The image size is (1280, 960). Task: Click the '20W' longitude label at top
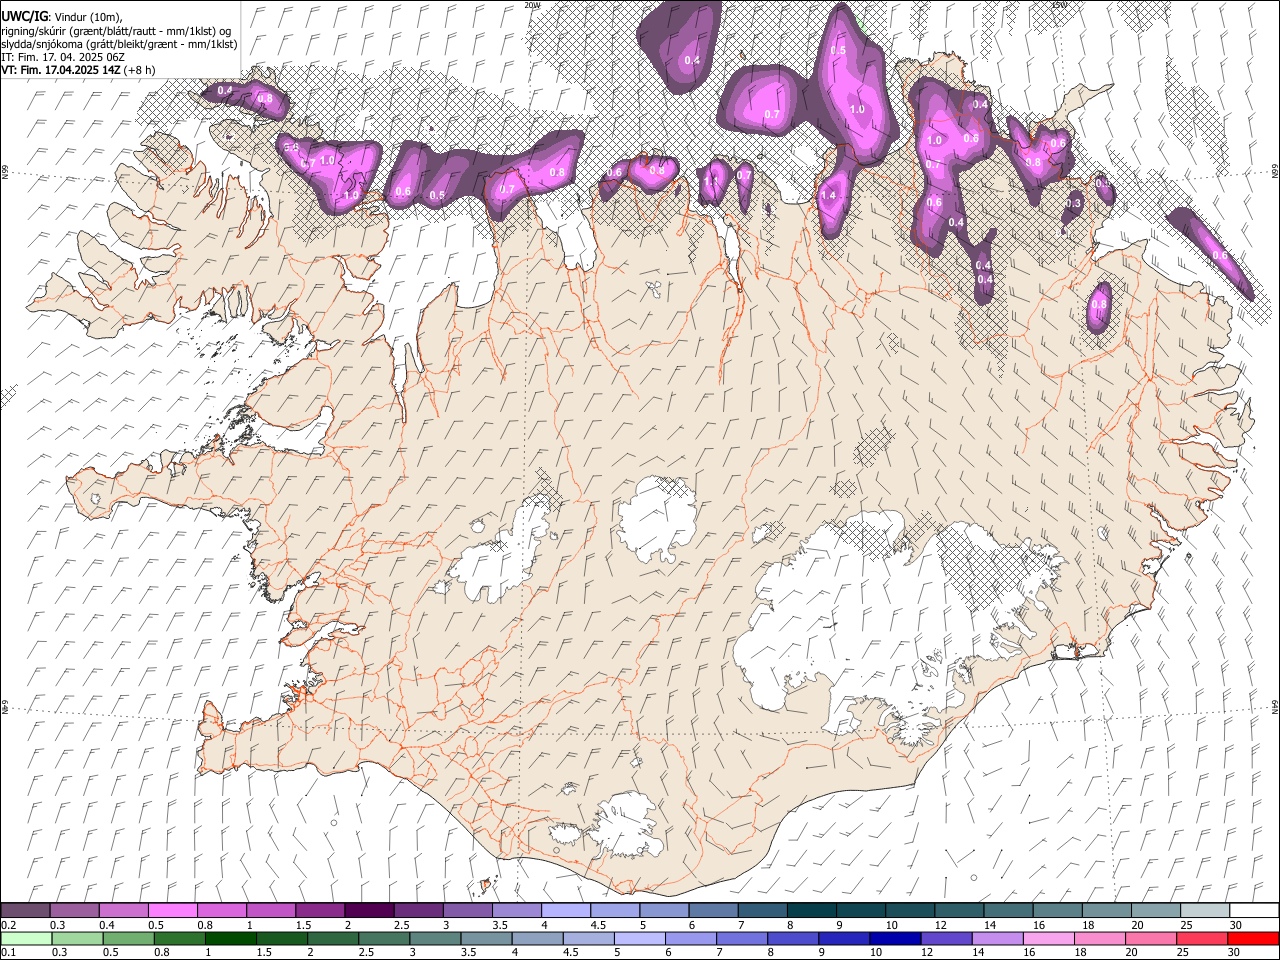pyautogui.click(x=533, y=5)
